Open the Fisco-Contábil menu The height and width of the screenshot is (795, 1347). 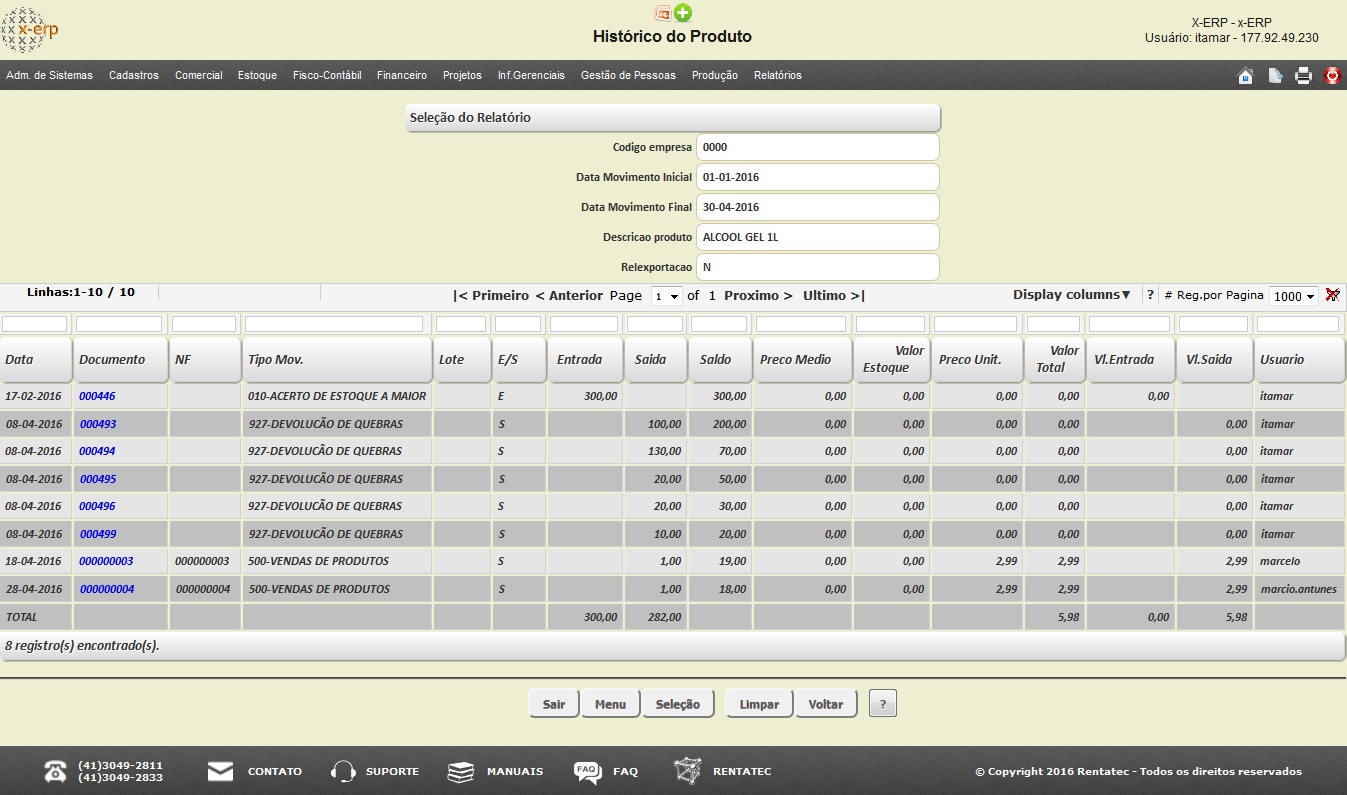point(327,75)
